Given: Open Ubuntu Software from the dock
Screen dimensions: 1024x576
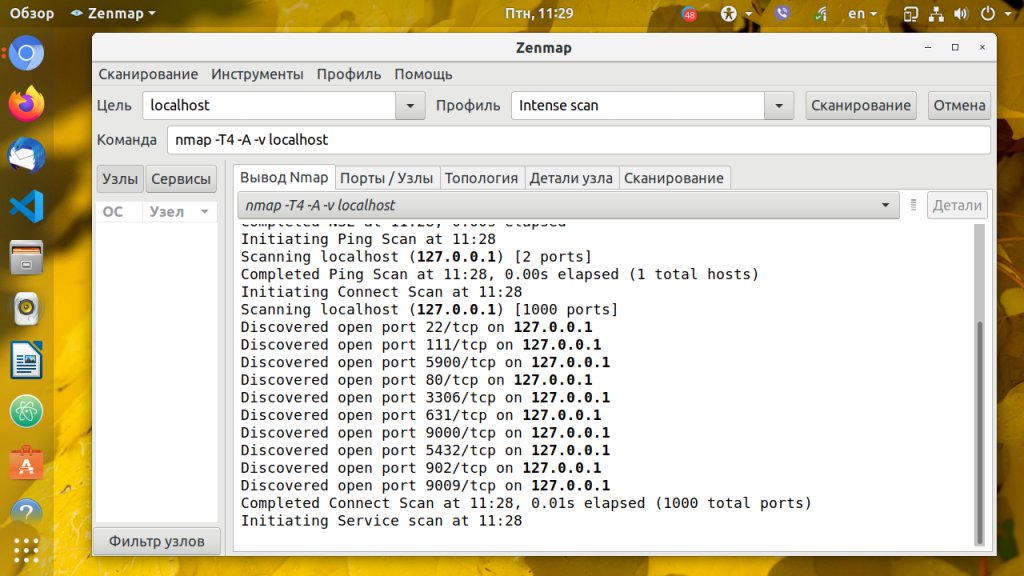Looking at the screenshot, I should [27, 463].
